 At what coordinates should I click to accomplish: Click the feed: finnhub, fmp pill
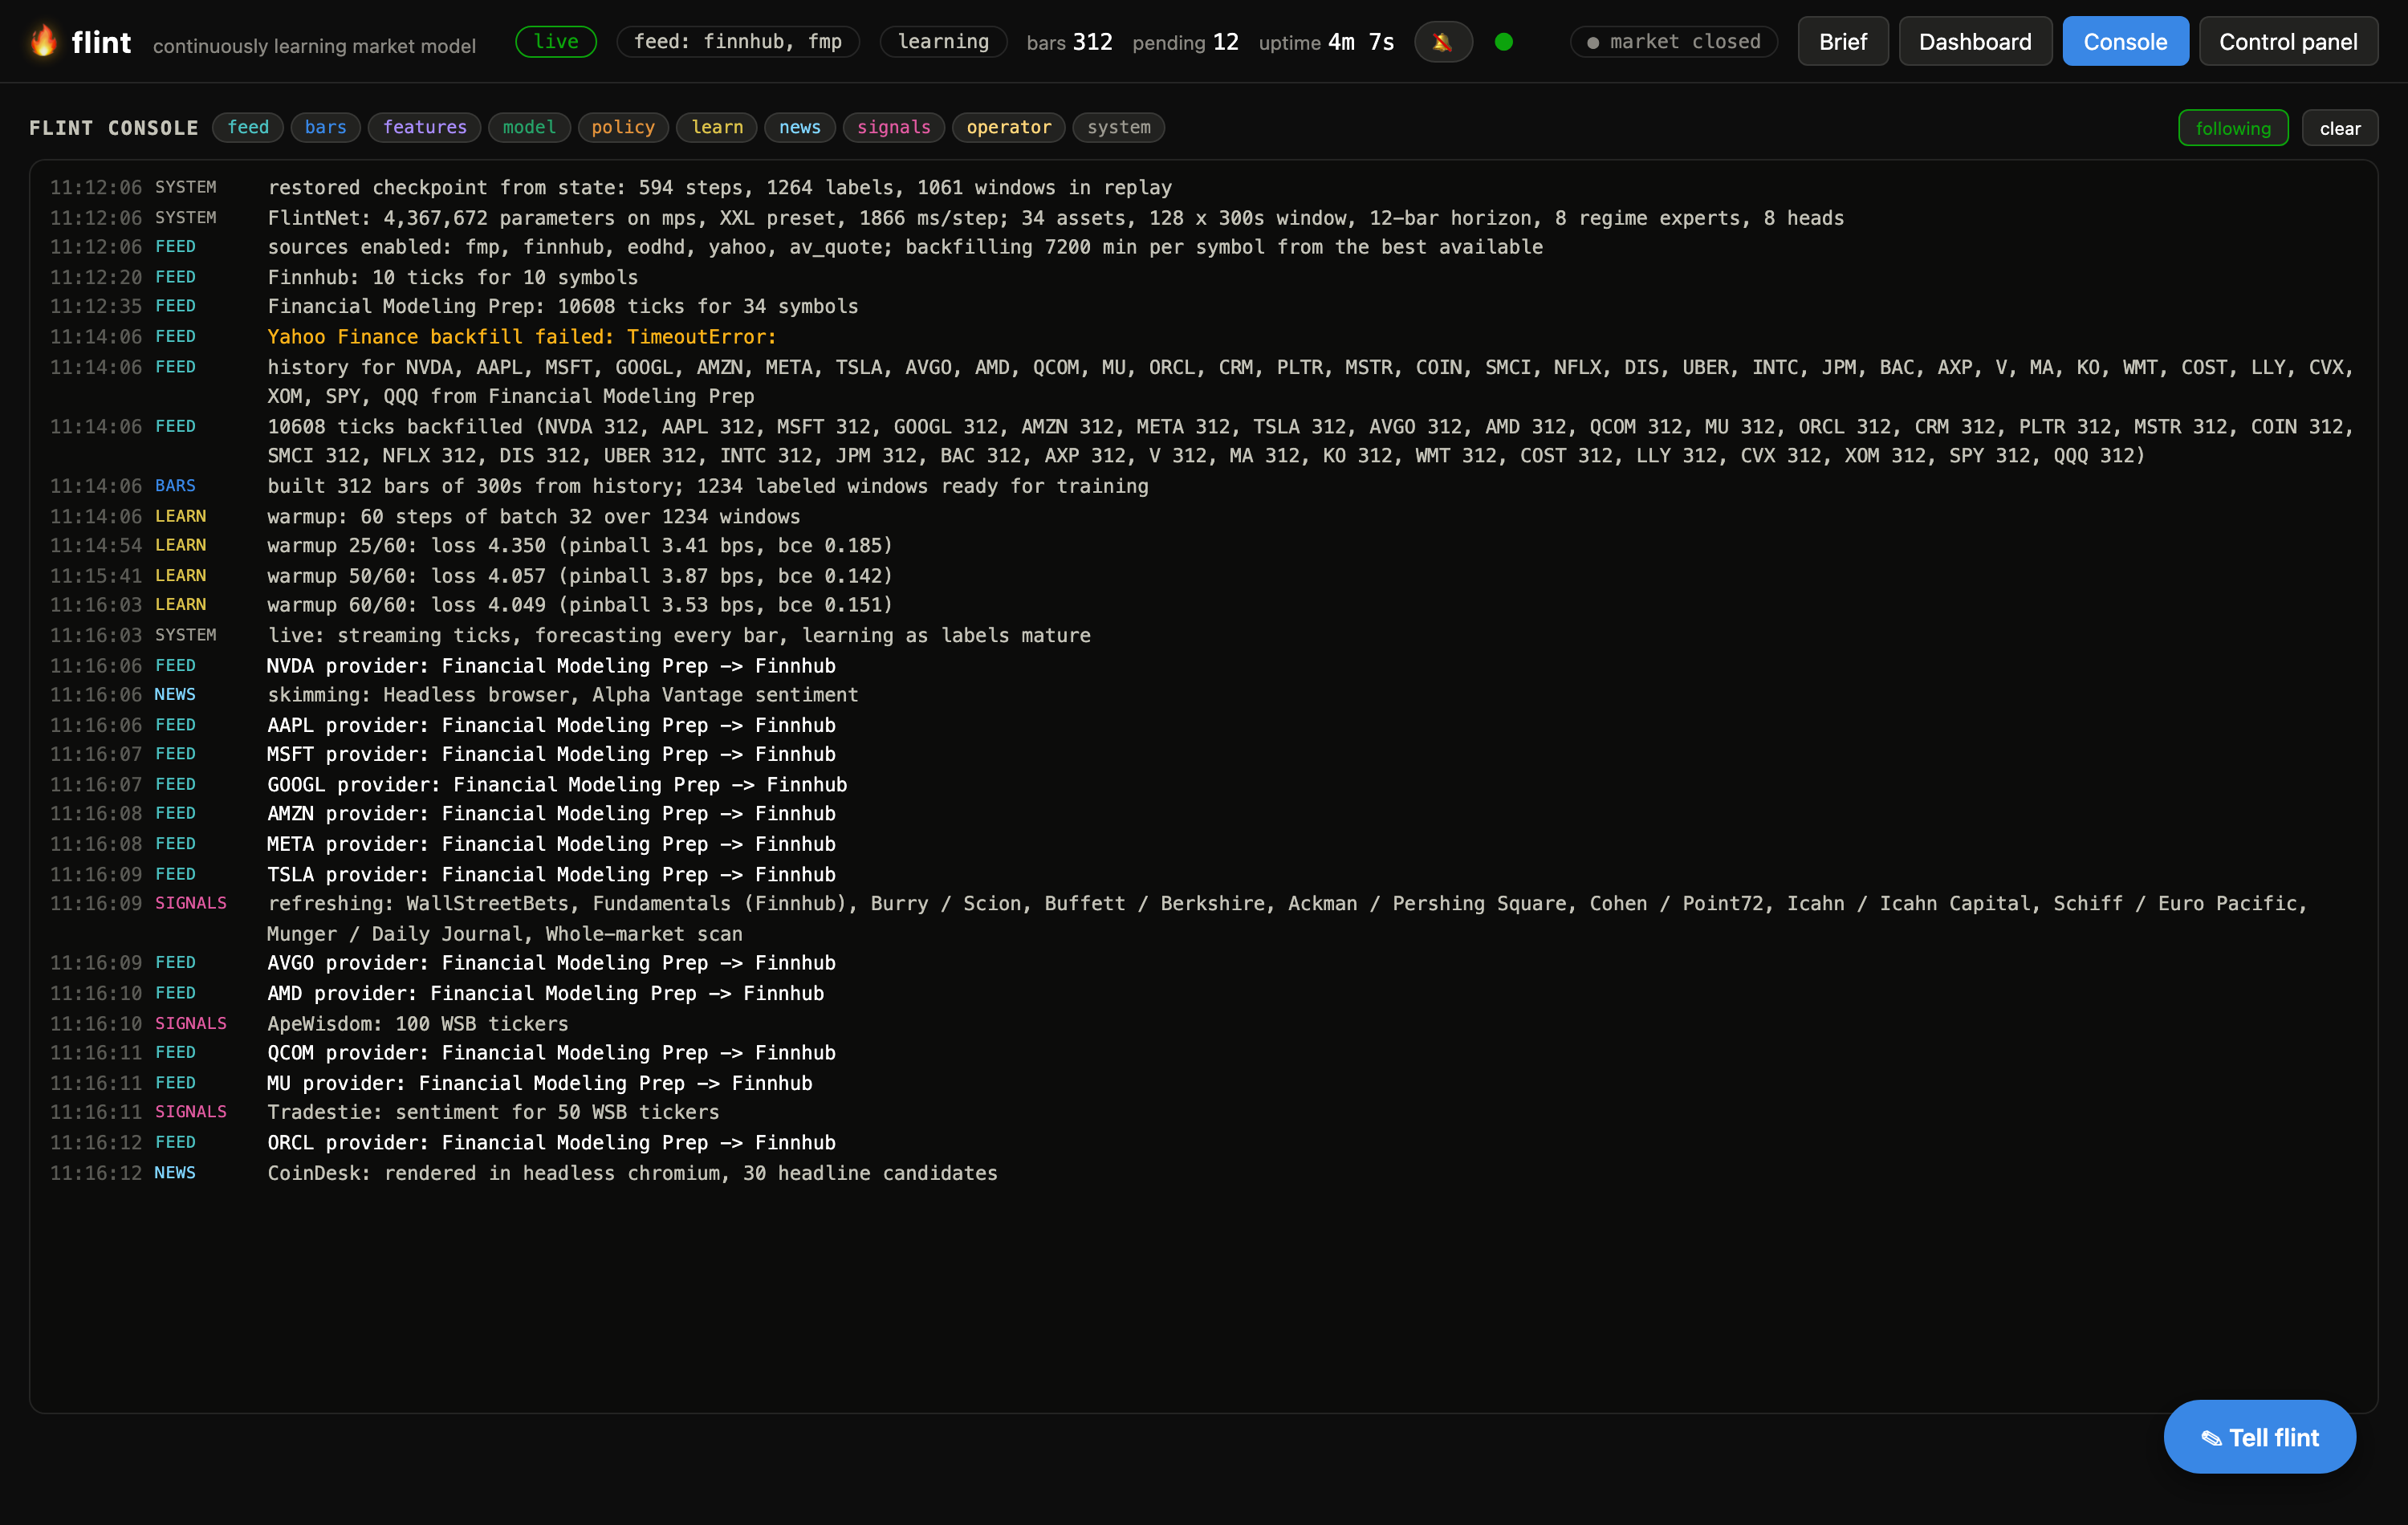click(738, 41)
